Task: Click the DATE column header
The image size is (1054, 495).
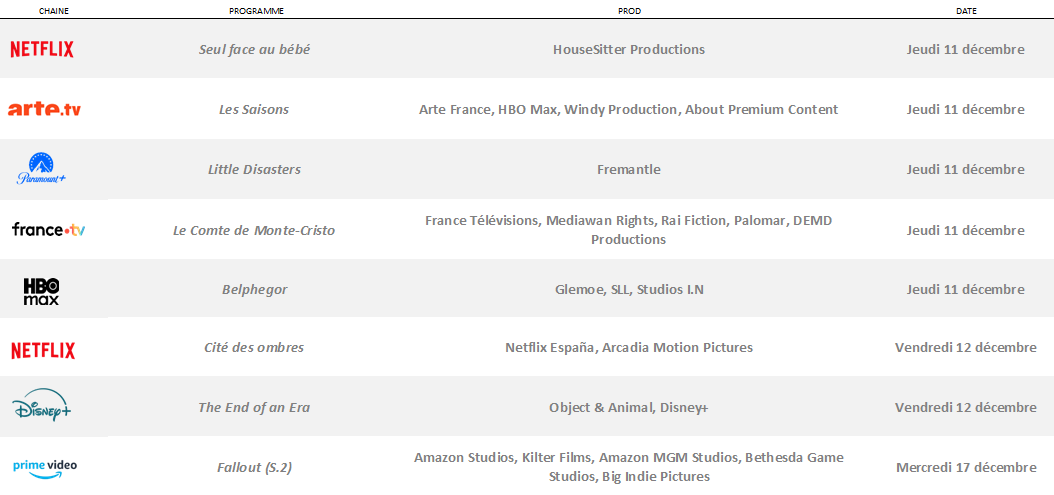Action: coord(966,11)
